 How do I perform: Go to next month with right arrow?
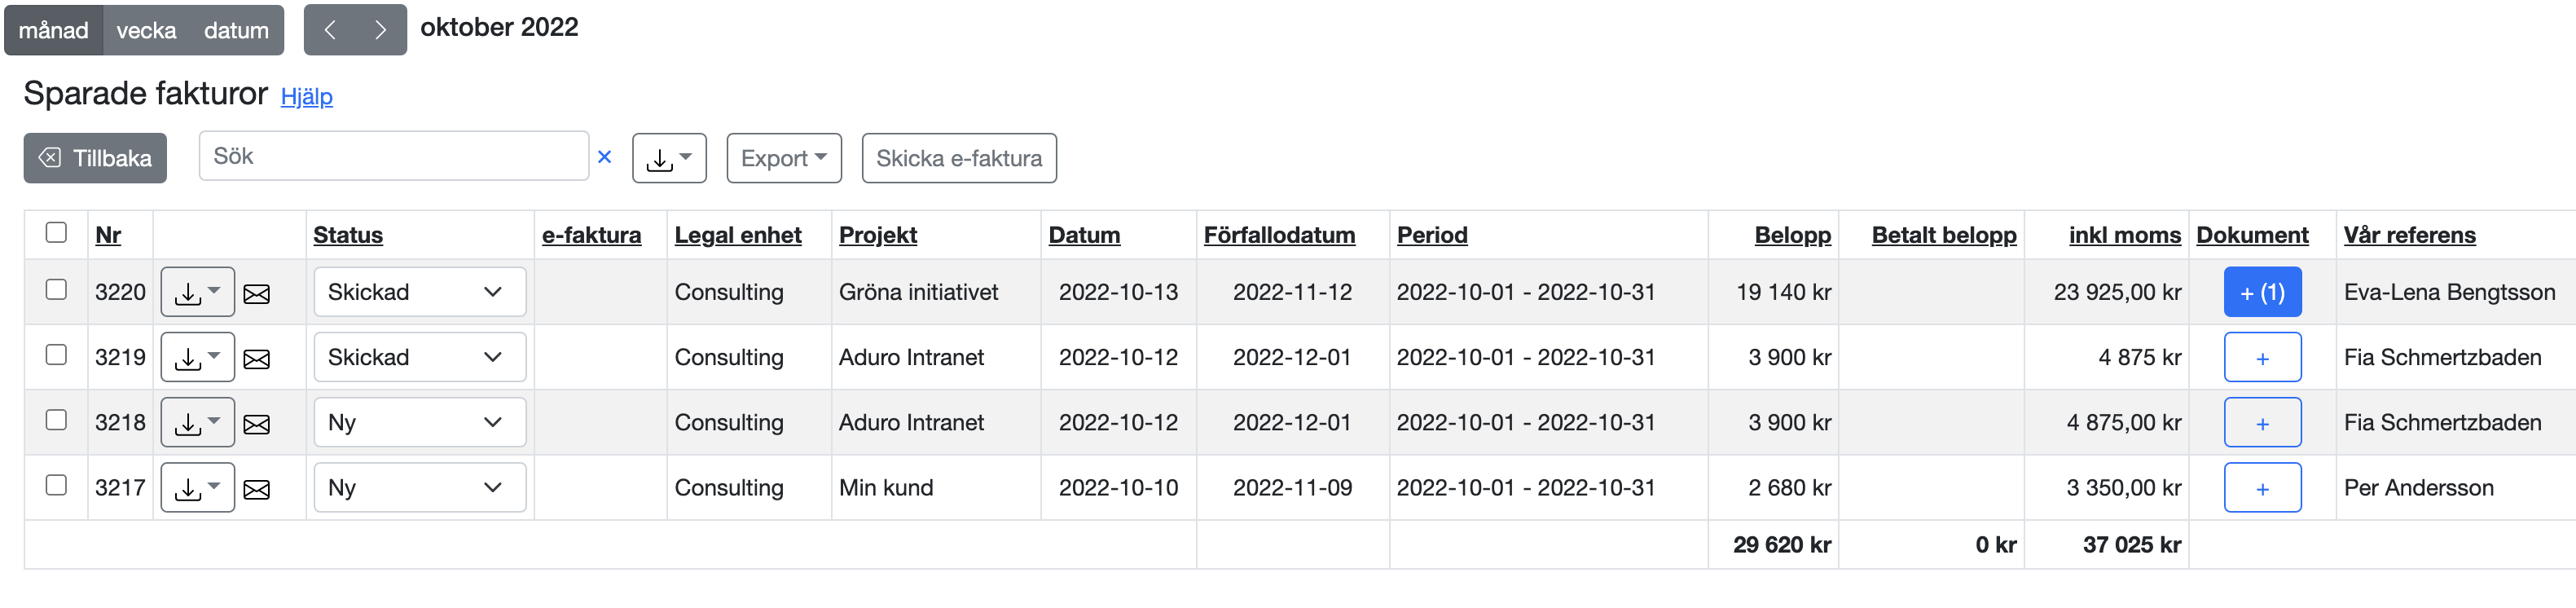[x=380, y=30]
